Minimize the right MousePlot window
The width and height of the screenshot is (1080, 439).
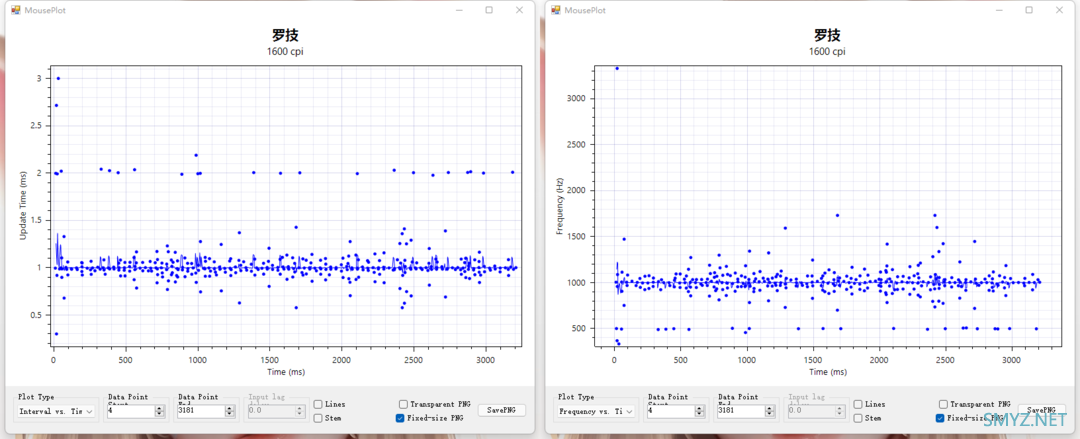coord(999,10)
